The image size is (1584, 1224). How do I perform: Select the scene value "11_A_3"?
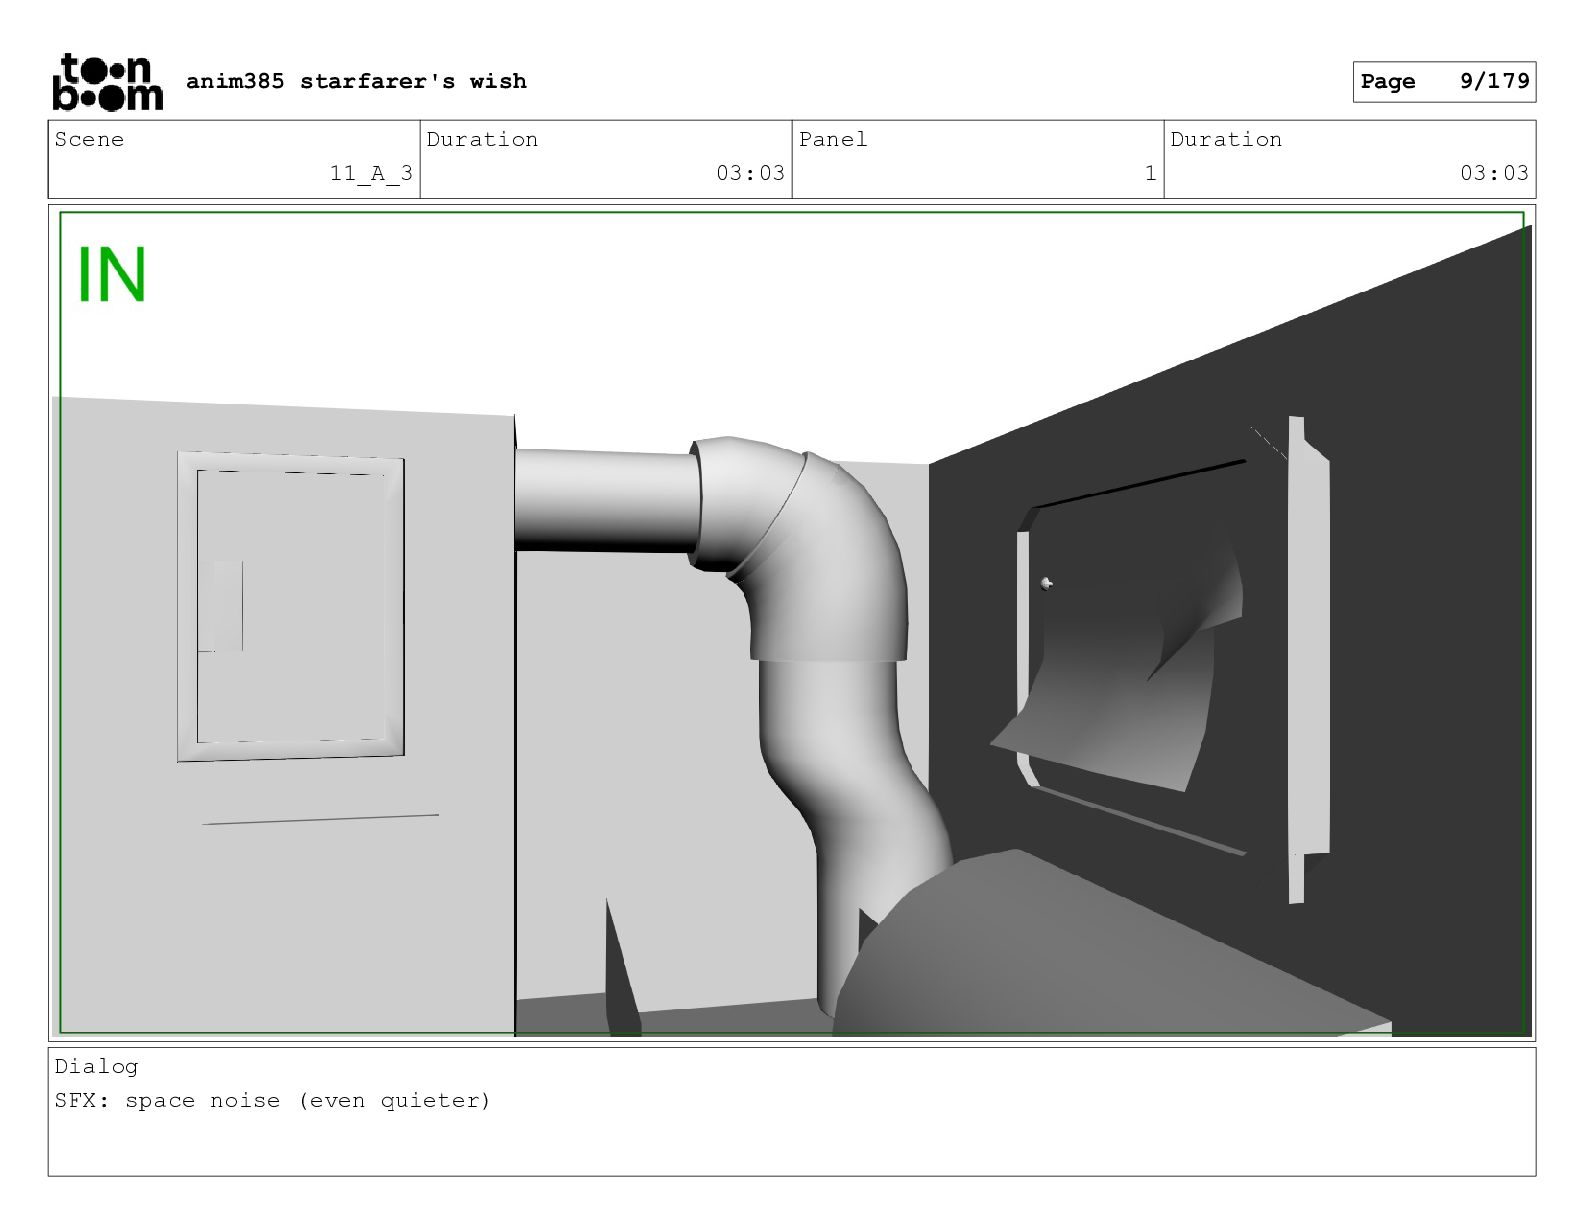coord(371,173)
